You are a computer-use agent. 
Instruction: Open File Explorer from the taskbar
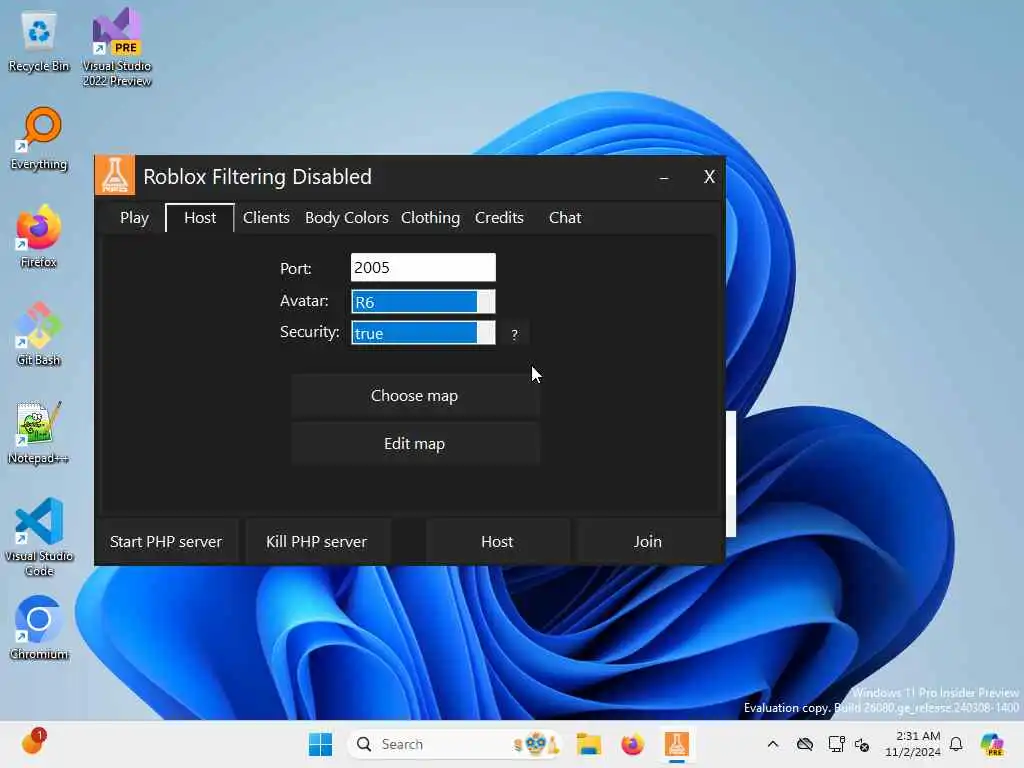tap(588, 744)
